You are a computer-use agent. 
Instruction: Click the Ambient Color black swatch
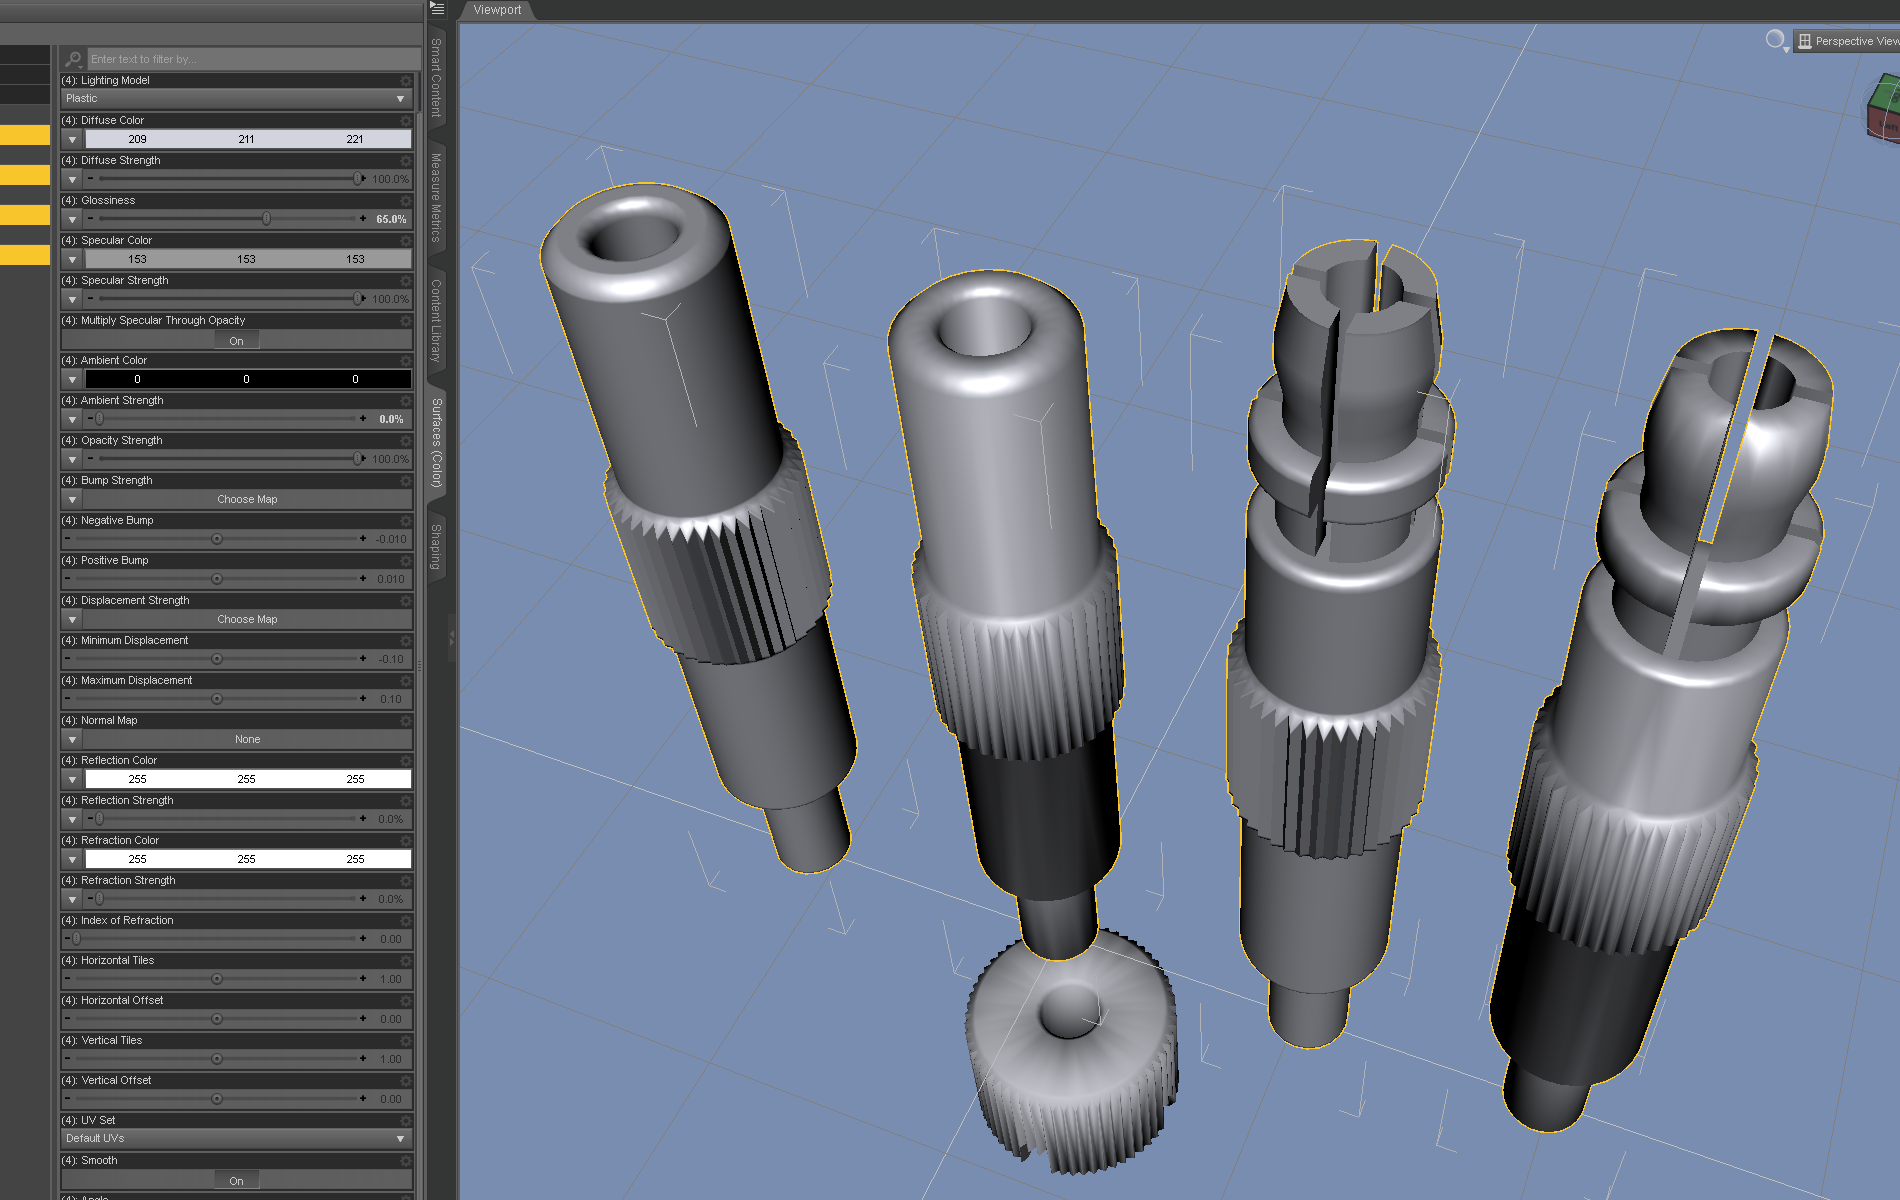point(247,379)
